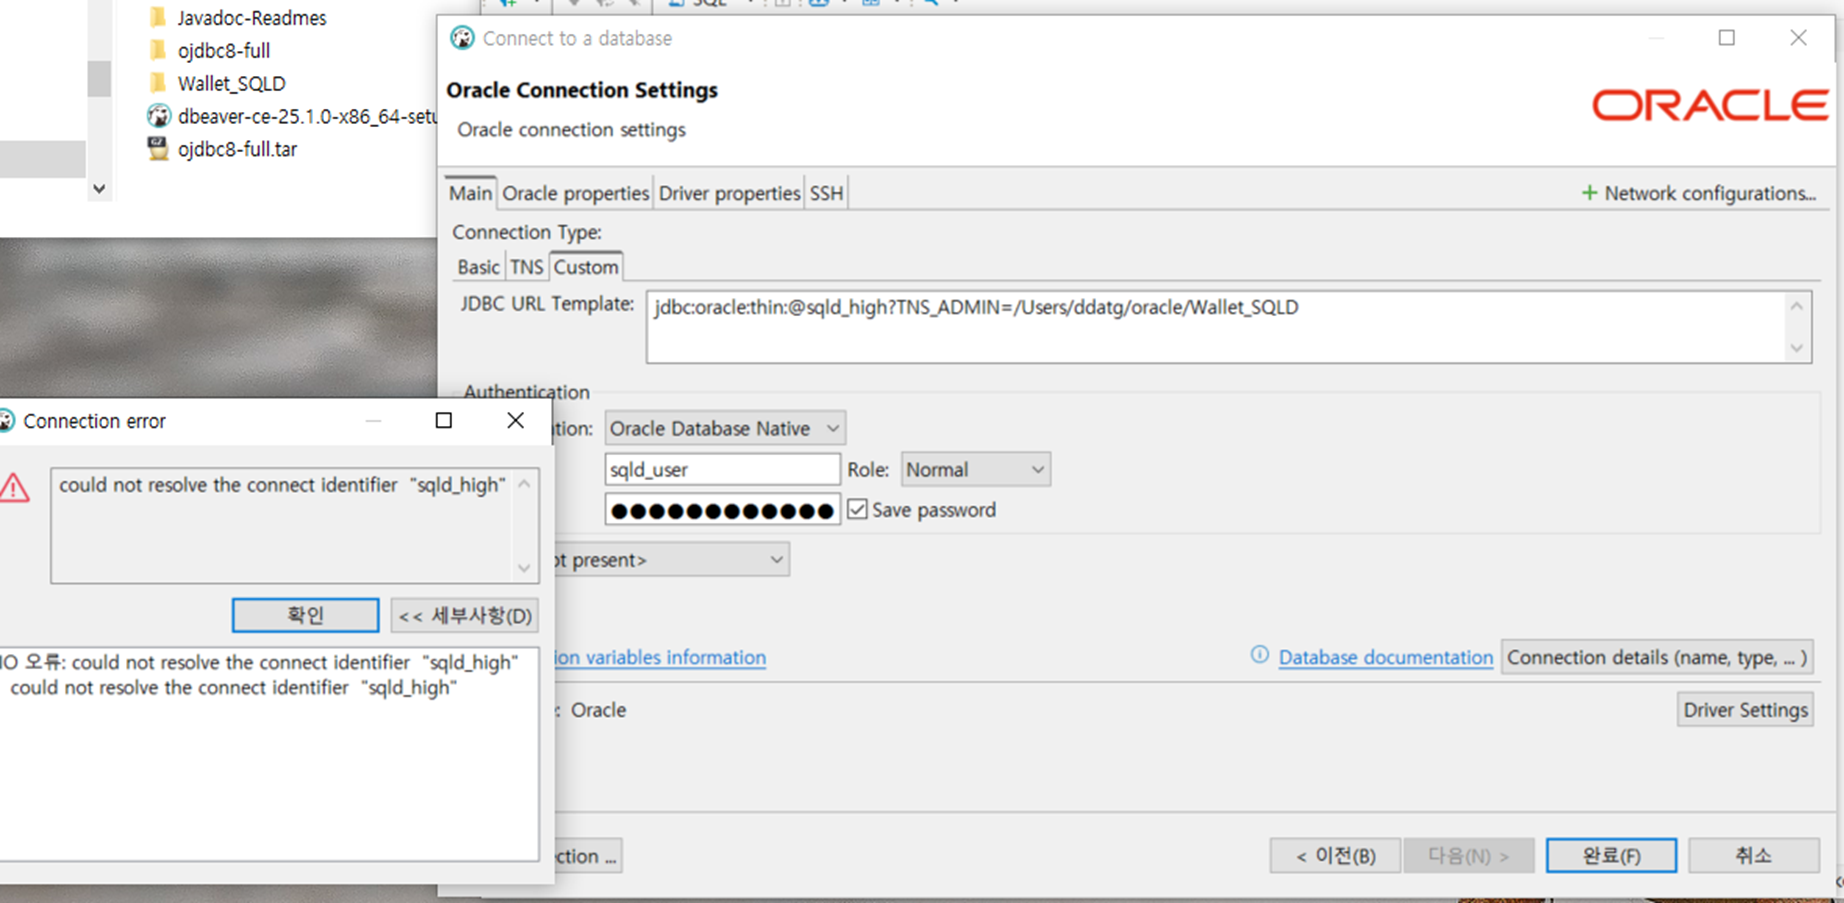Click the JDBC URL field scroll down arrow
The image size is (1844, 903).
tap(1797, 348)
